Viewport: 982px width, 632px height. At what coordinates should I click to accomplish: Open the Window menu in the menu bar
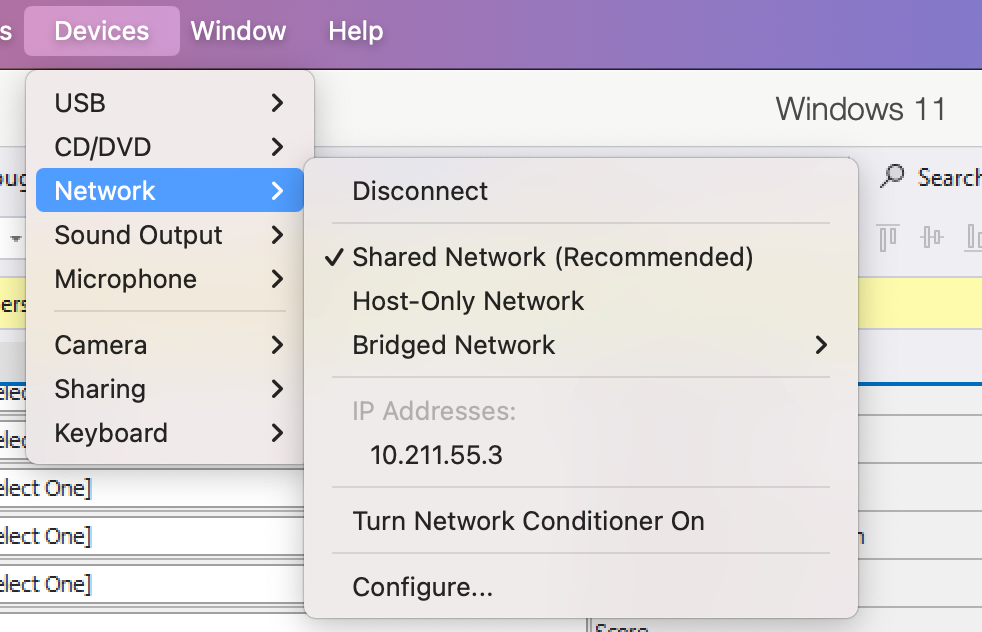(x=238, y=31)
